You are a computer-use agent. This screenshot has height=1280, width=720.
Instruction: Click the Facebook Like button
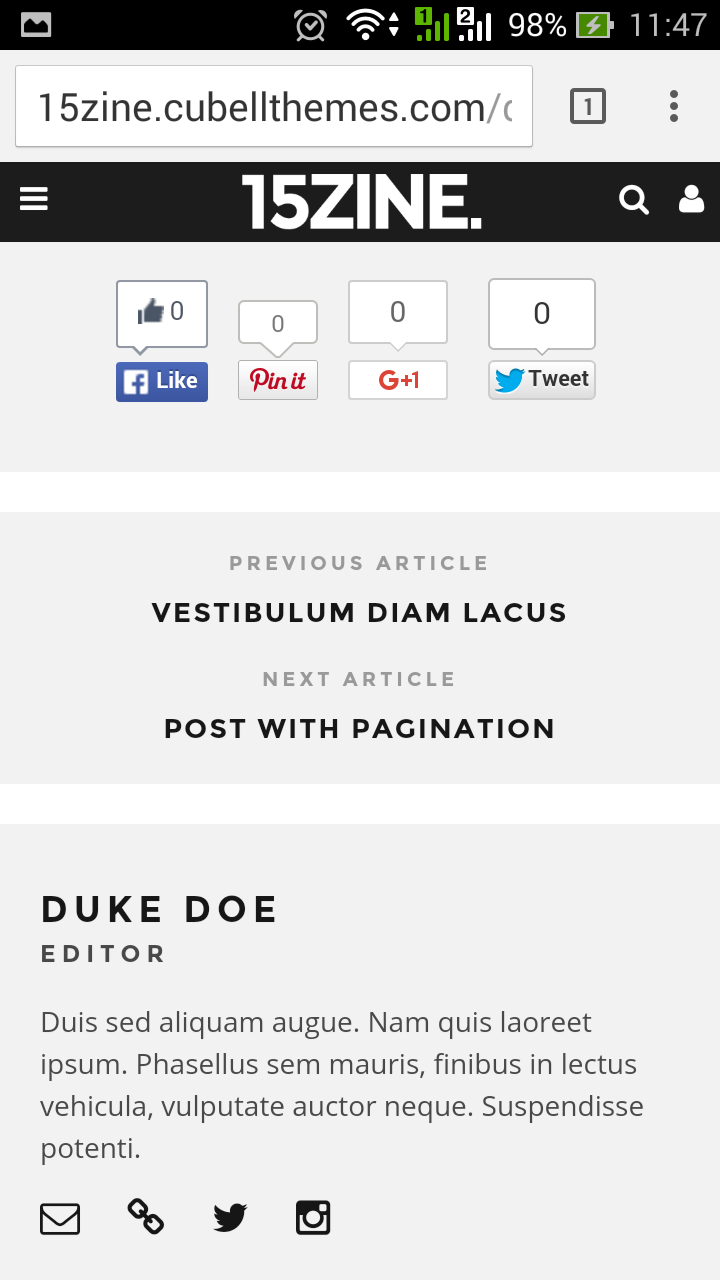(162, 381)
